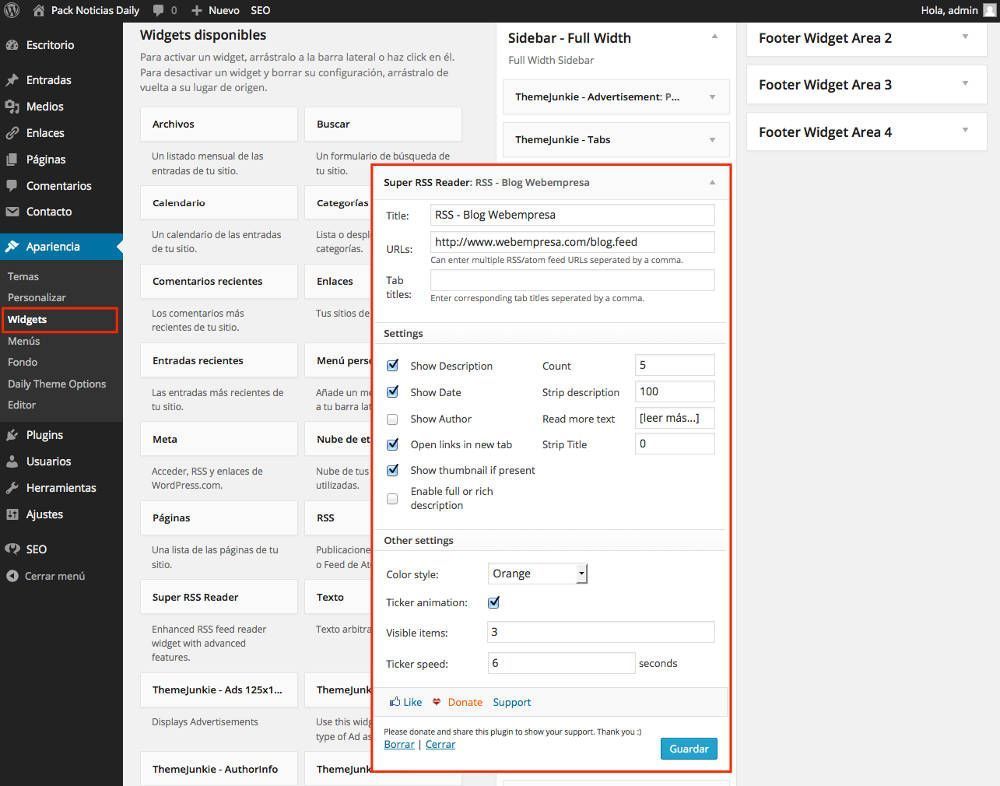This screenshot has width=1000, height=786.
Task: Click the Cerrar link
Action: pyautogui.click(x=440, y=745)
